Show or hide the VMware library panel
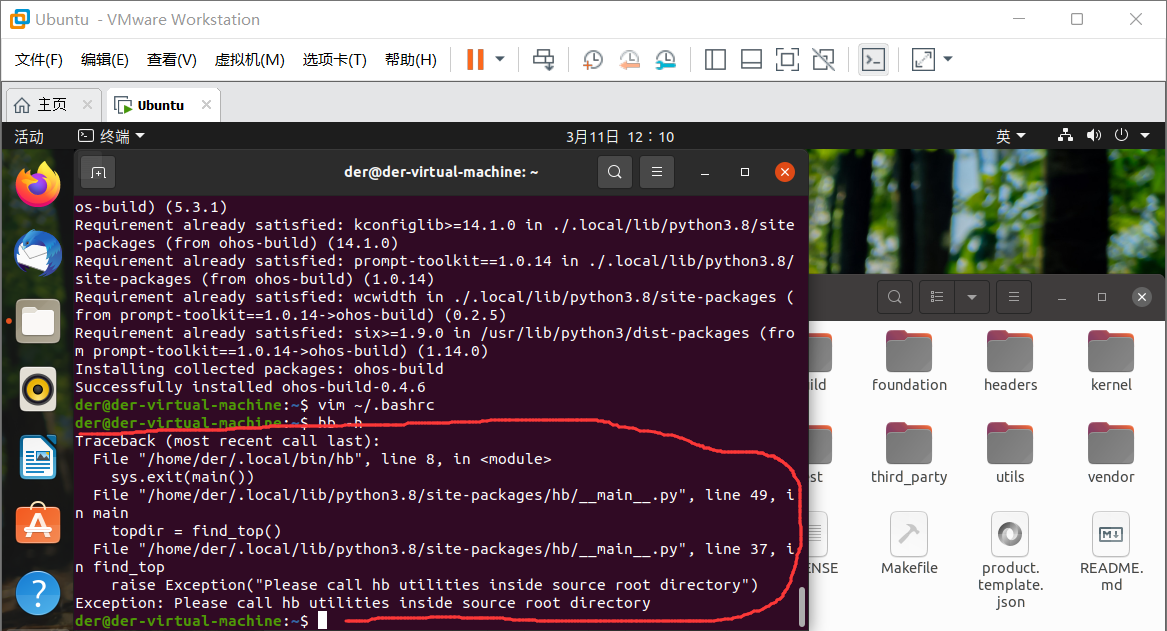1167x631 pixels. point(715,59)
